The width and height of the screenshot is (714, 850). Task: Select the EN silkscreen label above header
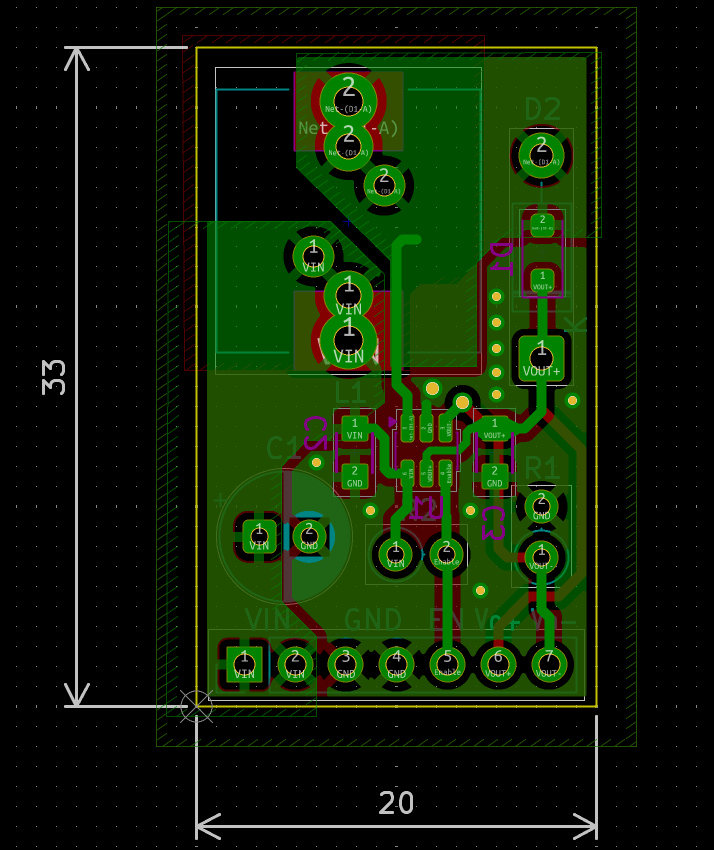(x=447, y=619)
